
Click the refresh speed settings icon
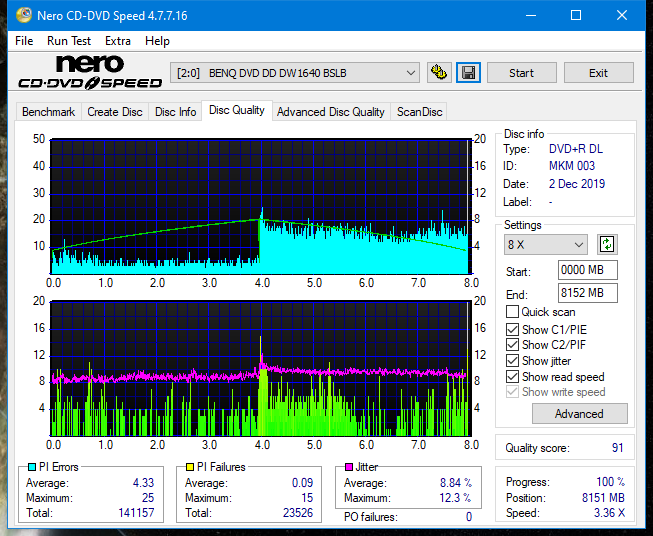coord(607,244)
